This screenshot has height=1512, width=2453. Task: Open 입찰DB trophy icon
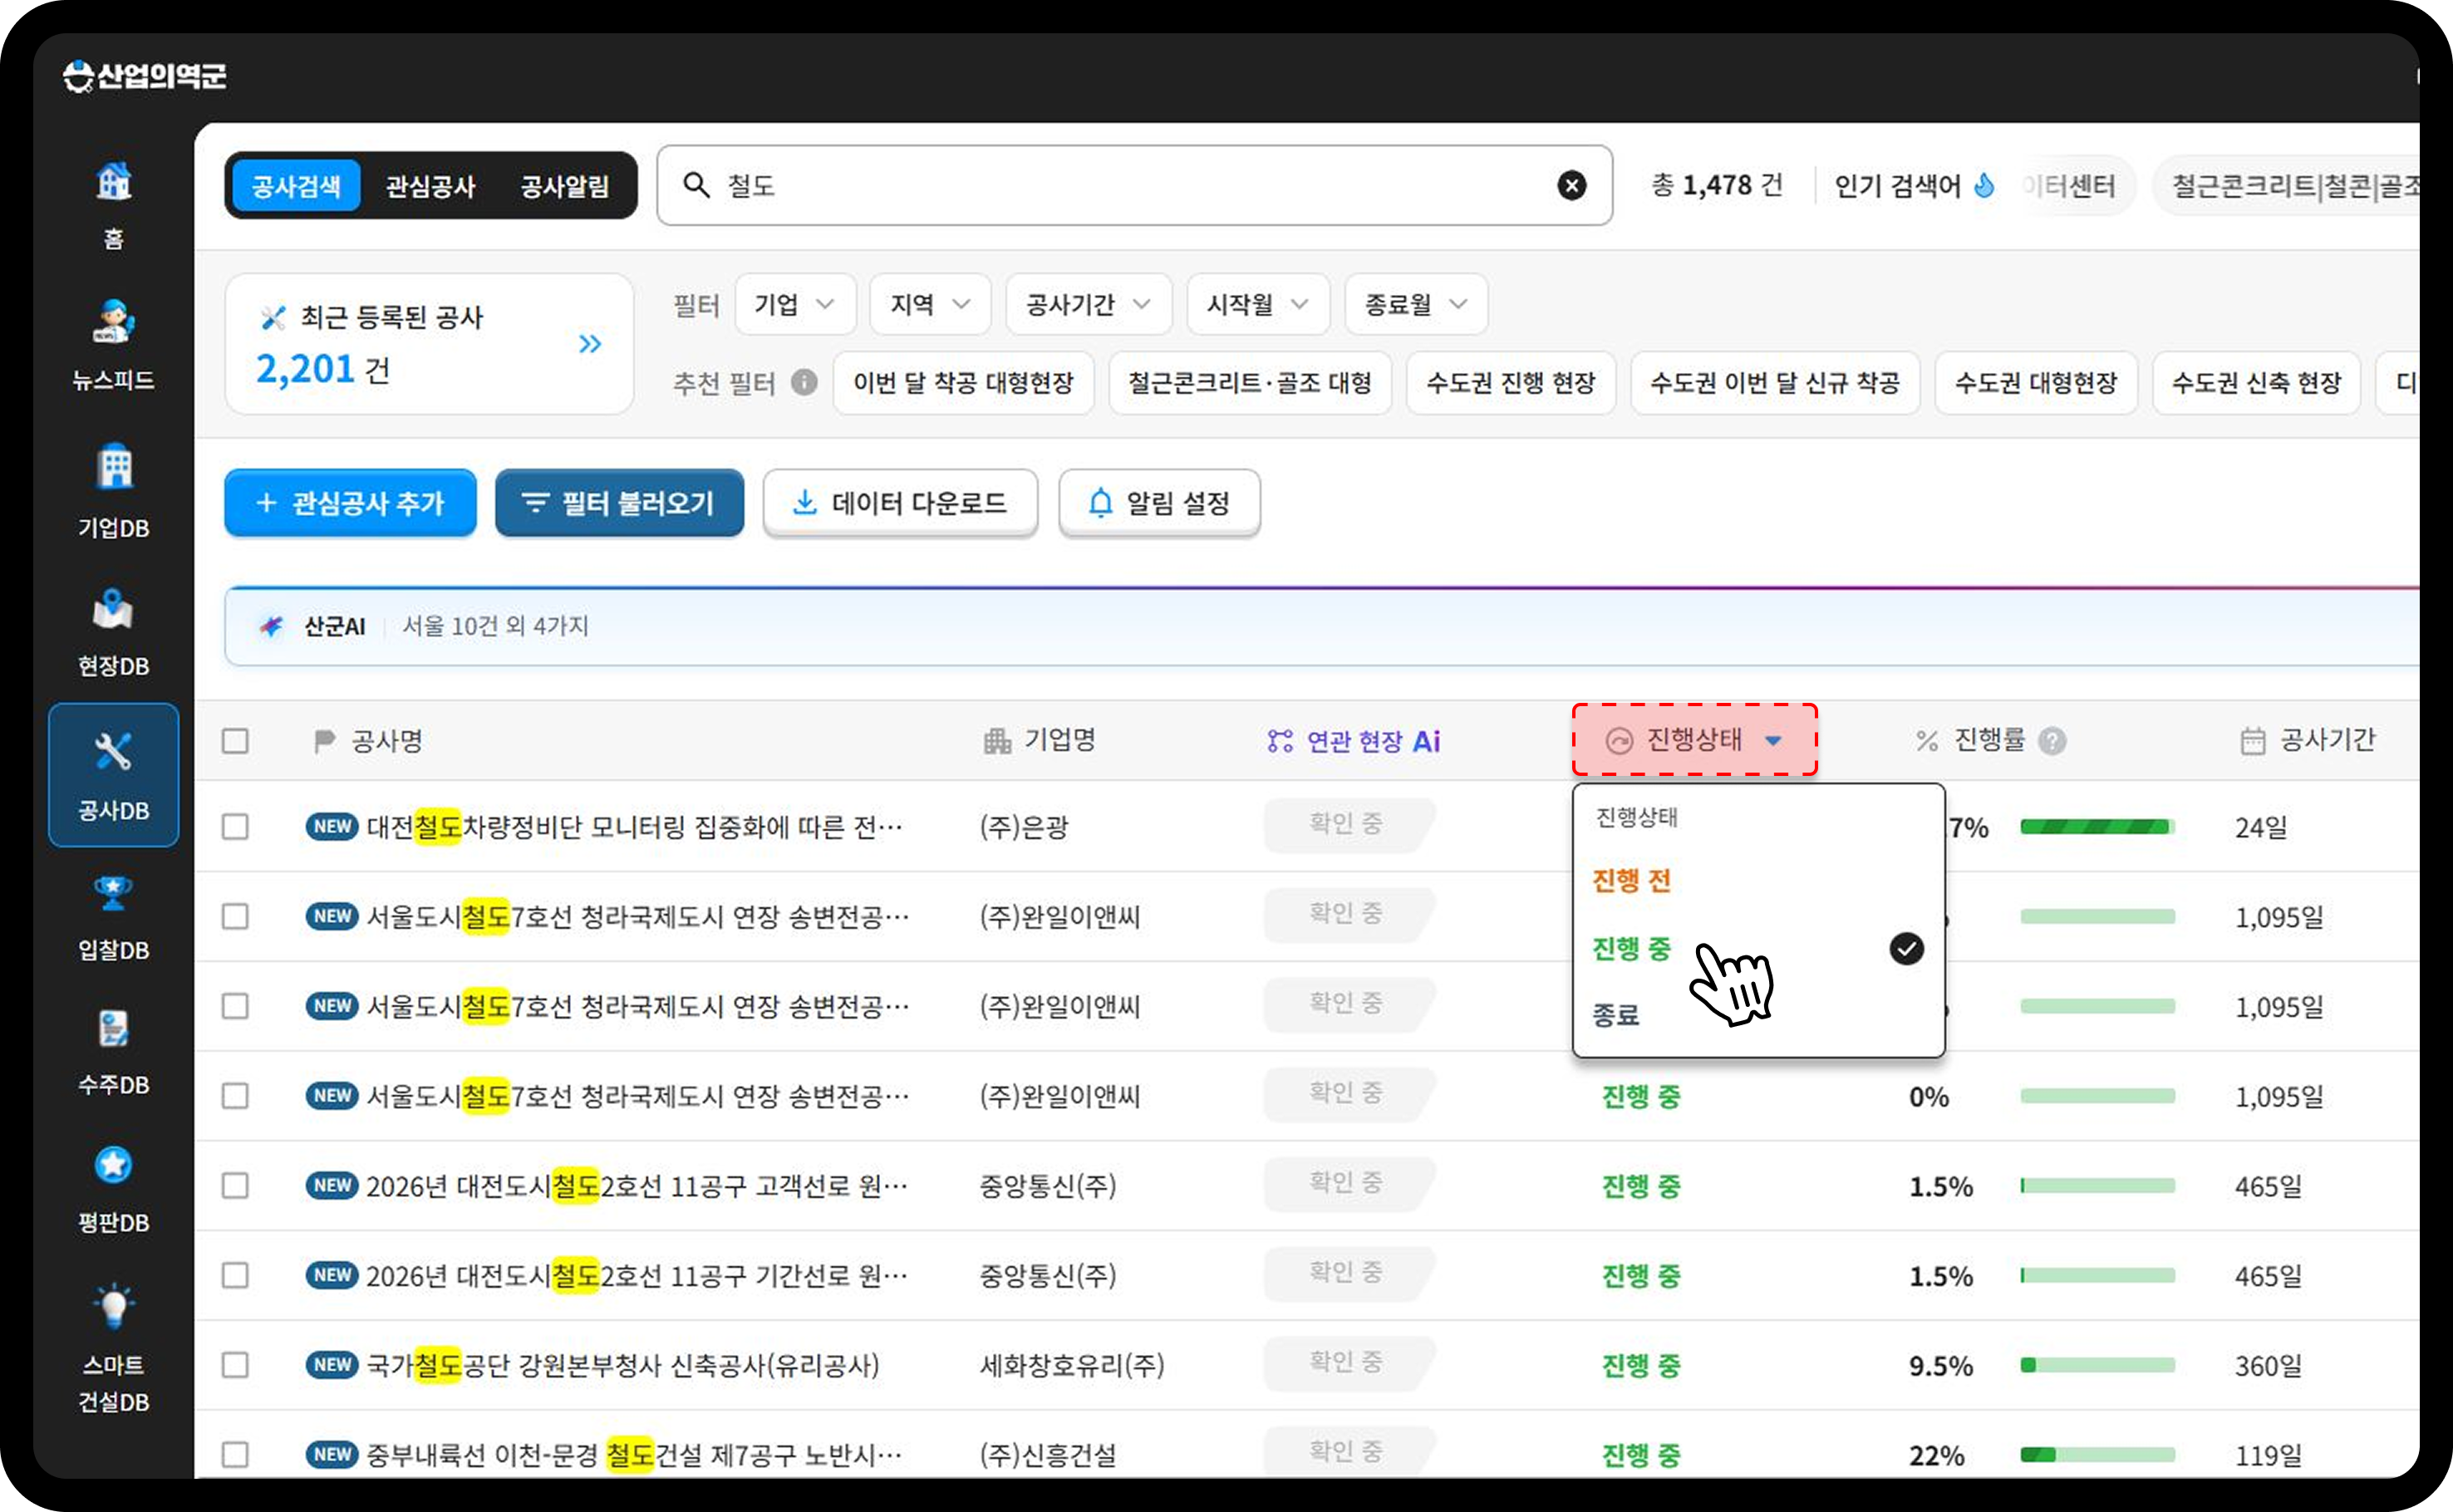(113, 892)
